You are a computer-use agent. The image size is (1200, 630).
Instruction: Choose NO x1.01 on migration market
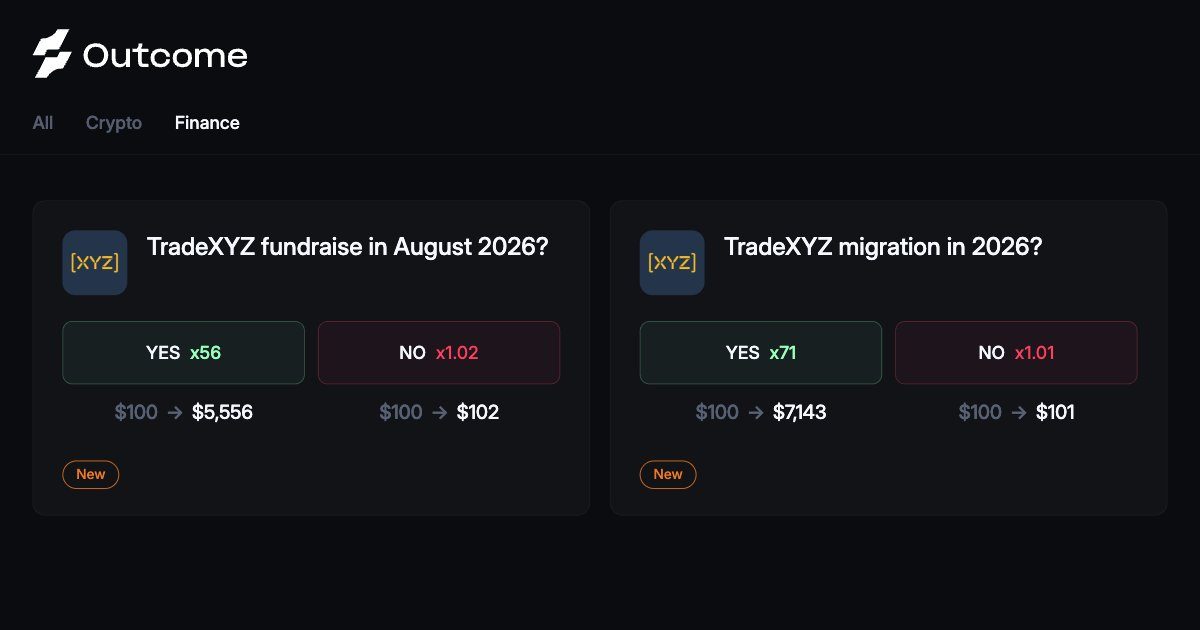coord(1016,353)
